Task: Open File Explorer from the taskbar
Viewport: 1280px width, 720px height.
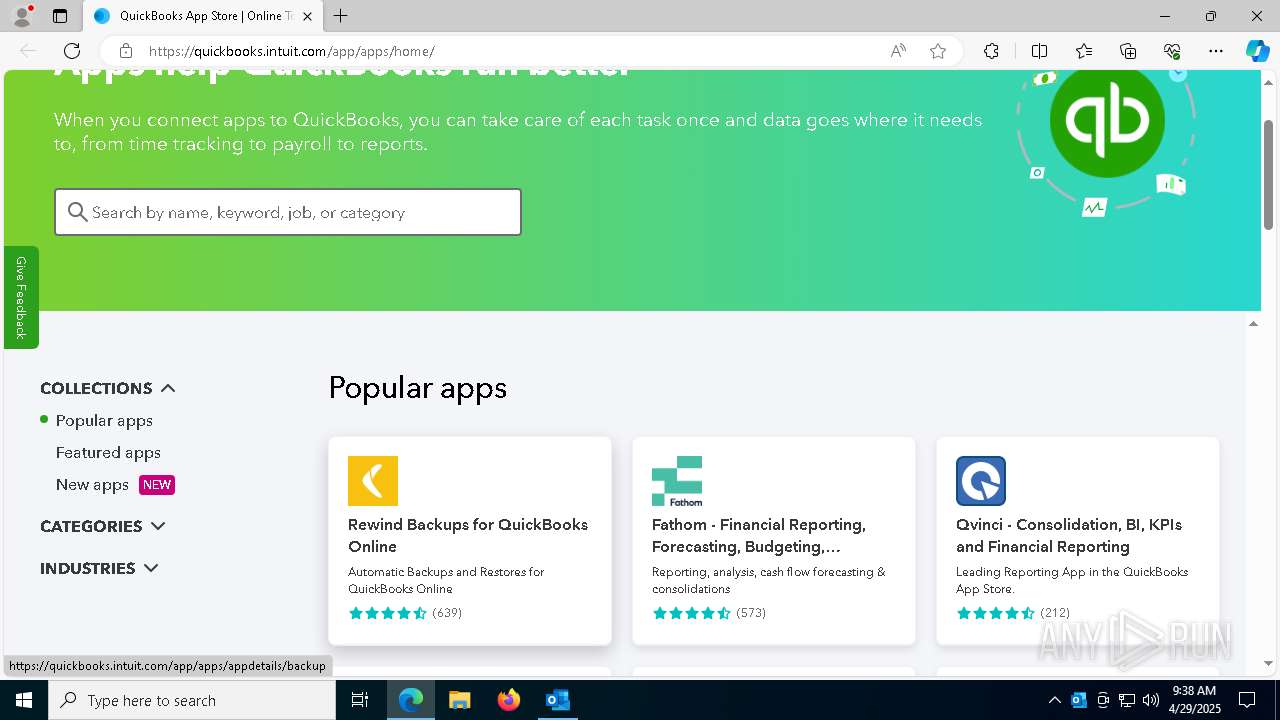Action: (459, 700)
